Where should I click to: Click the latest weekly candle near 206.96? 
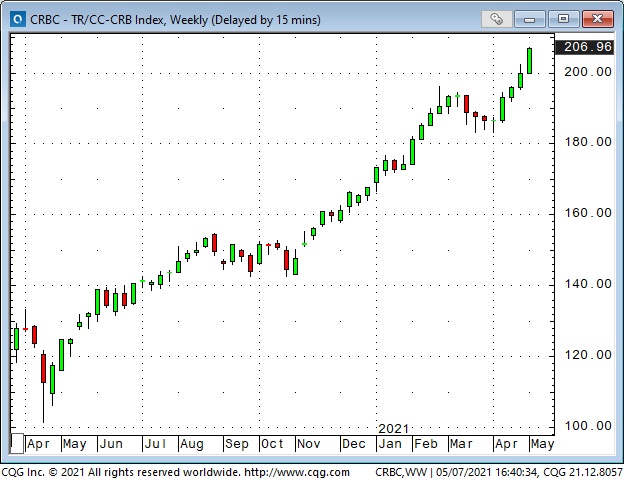click(x=529, y=61)
